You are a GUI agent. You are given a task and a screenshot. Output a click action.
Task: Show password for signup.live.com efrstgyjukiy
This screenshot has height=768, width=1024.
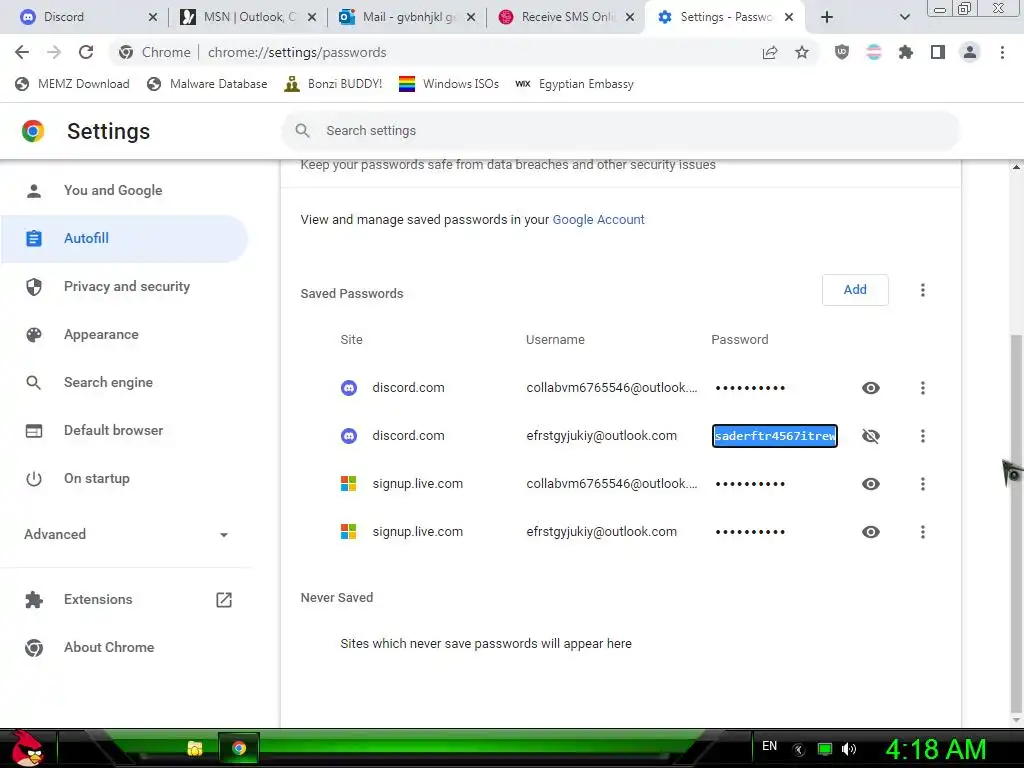point(871,532)
